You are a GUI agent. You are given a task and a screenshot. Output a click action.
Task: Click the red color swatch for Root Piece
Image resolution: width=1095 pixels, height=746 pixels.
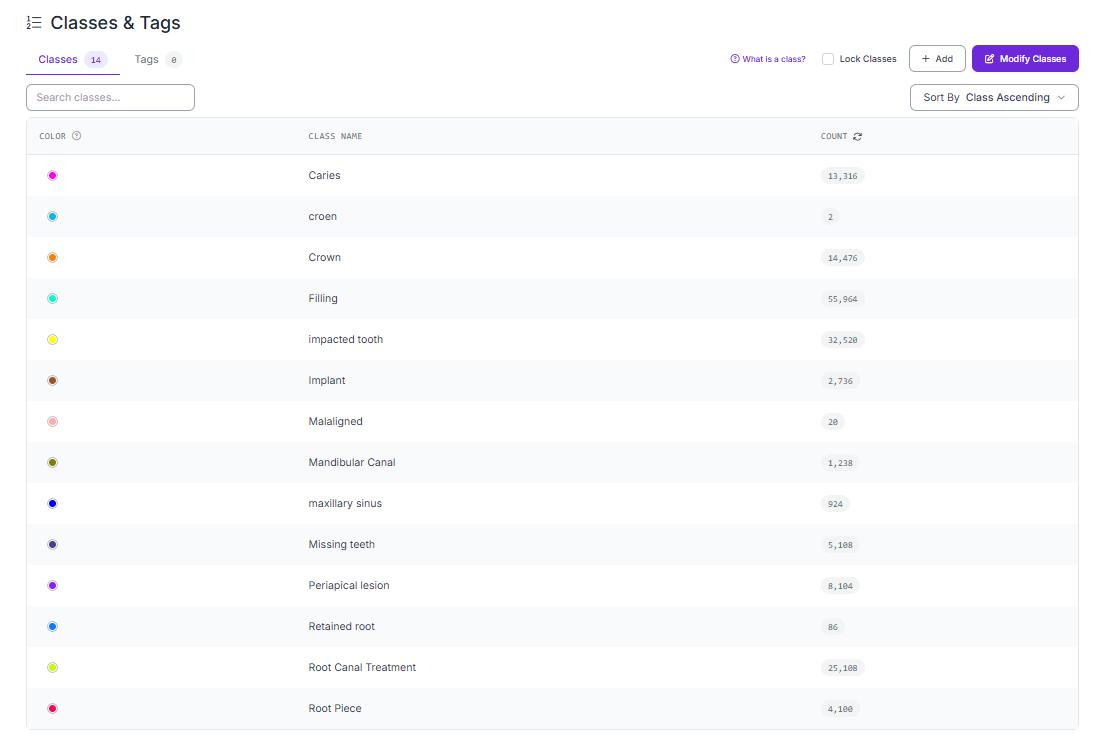coord(52,708)
